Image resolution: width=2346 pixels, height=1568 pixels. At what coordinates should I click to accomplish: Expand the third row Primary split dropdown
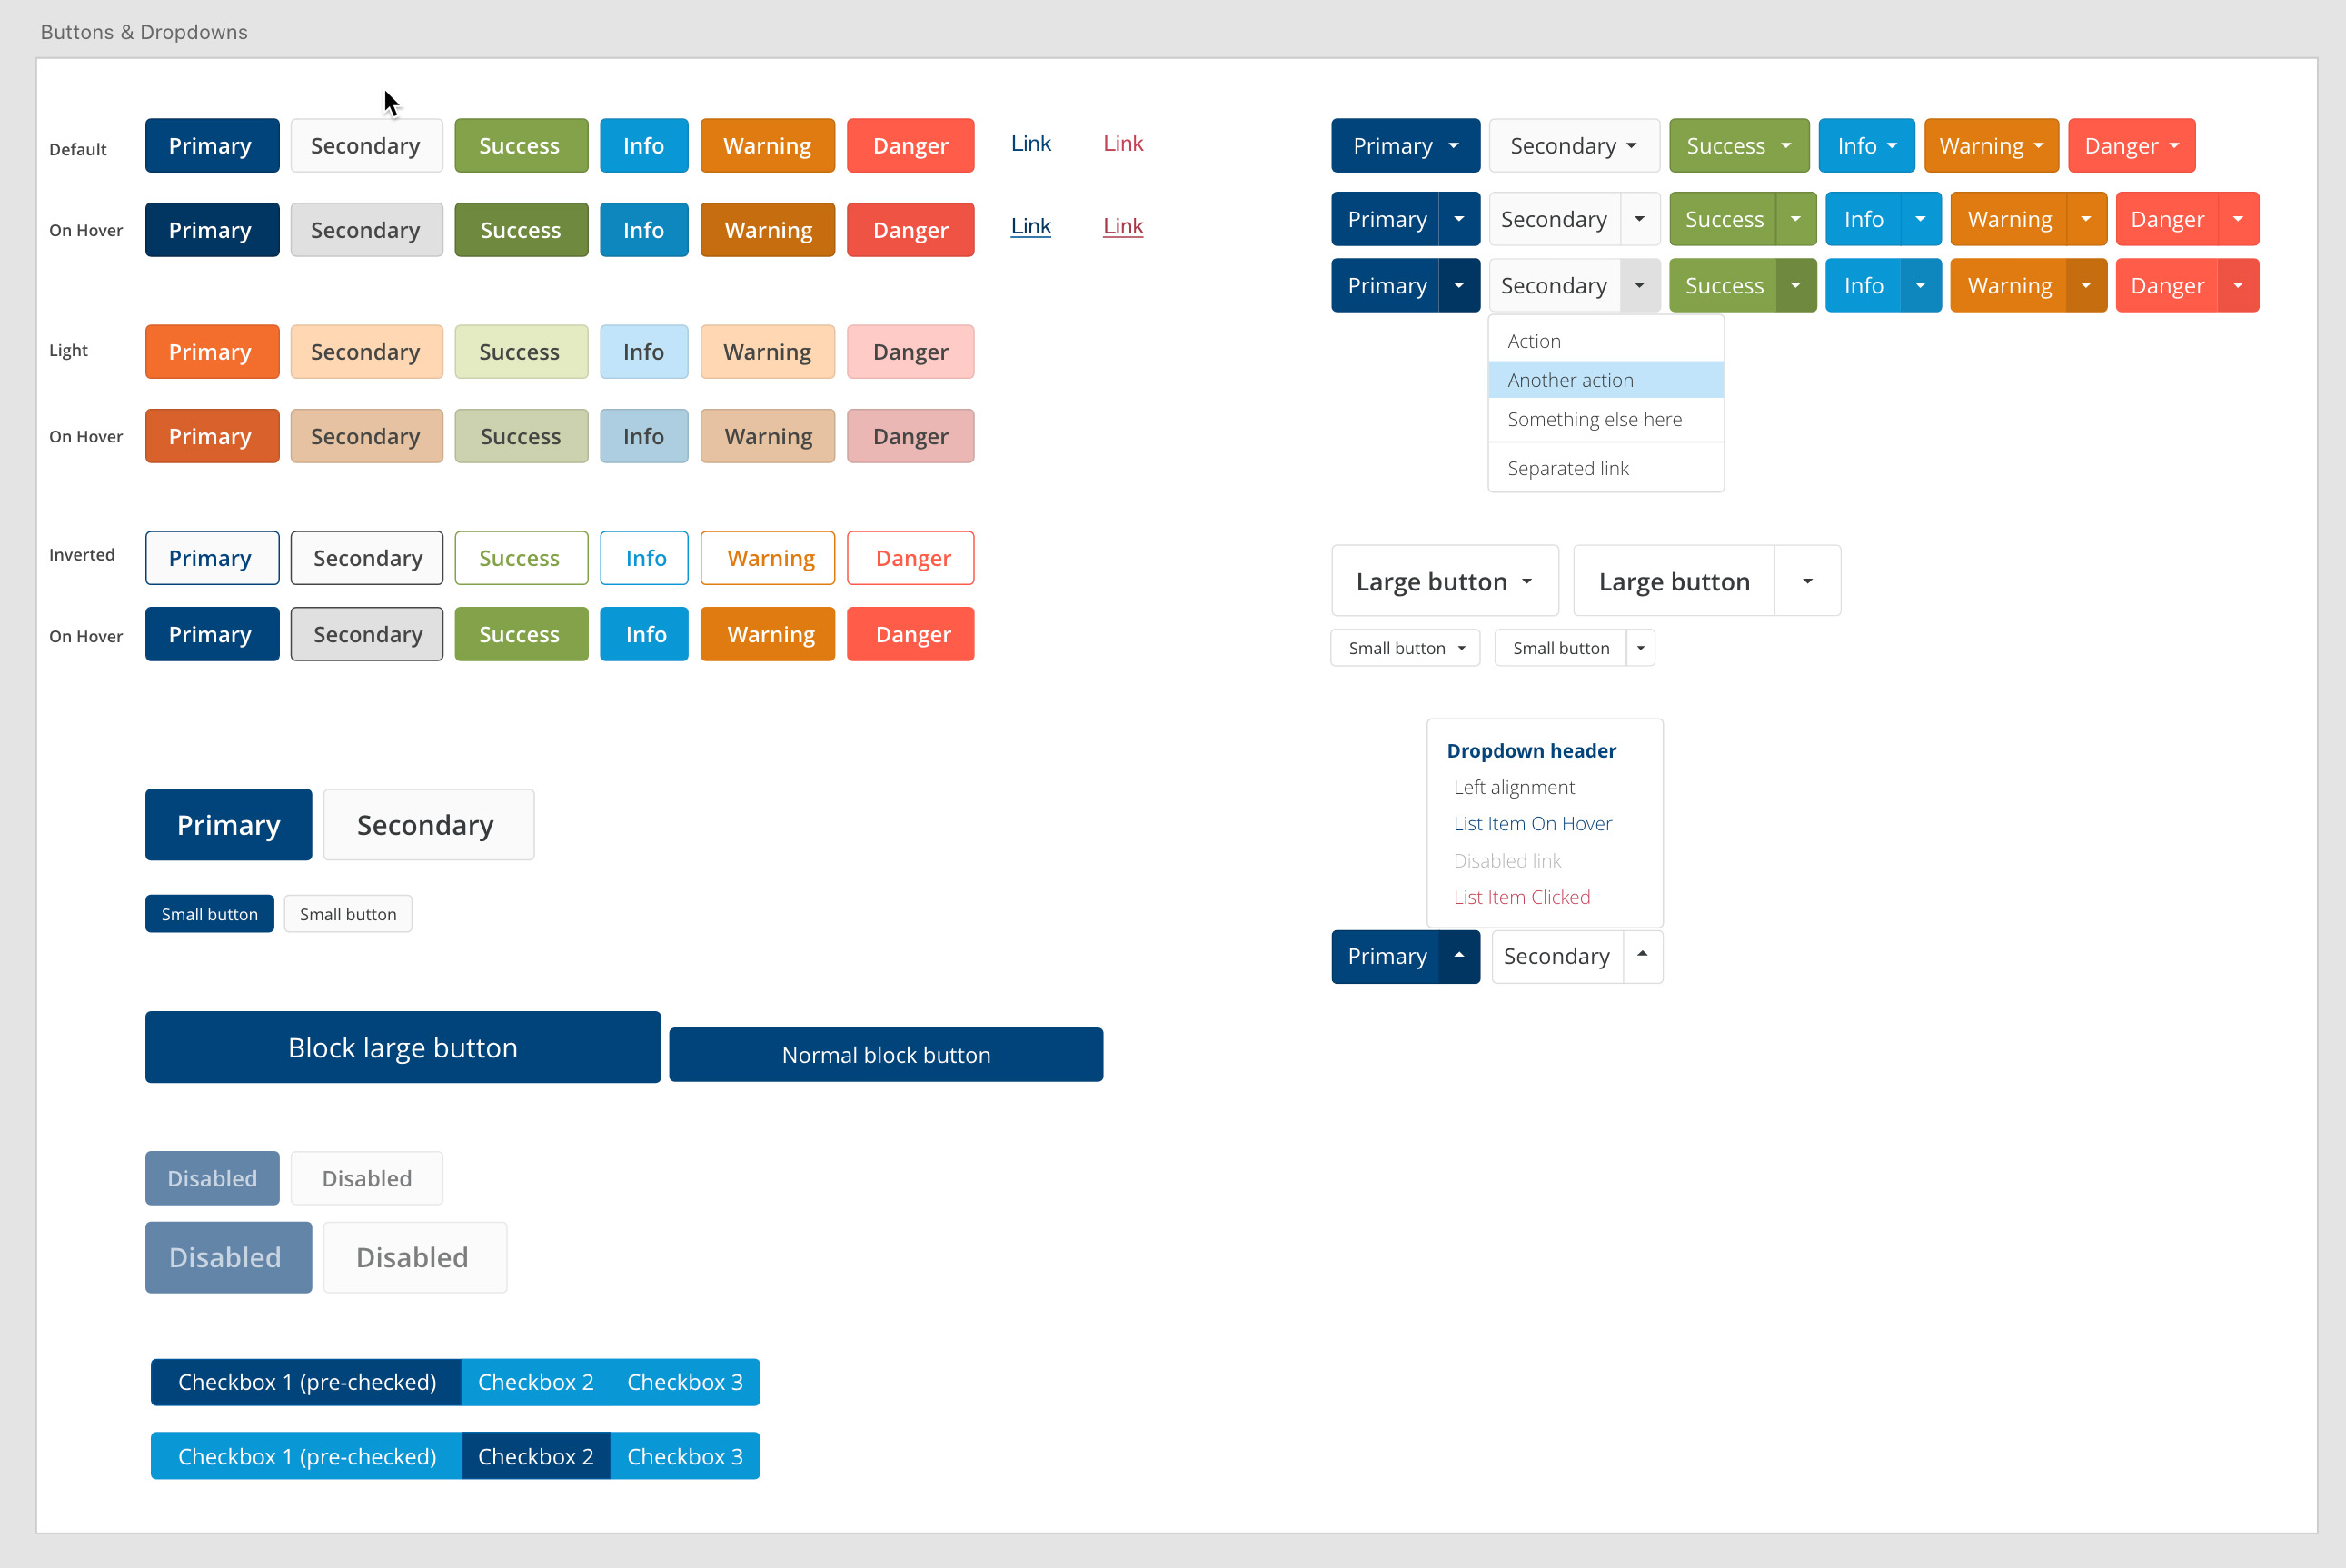click(x=1459, y=285)
